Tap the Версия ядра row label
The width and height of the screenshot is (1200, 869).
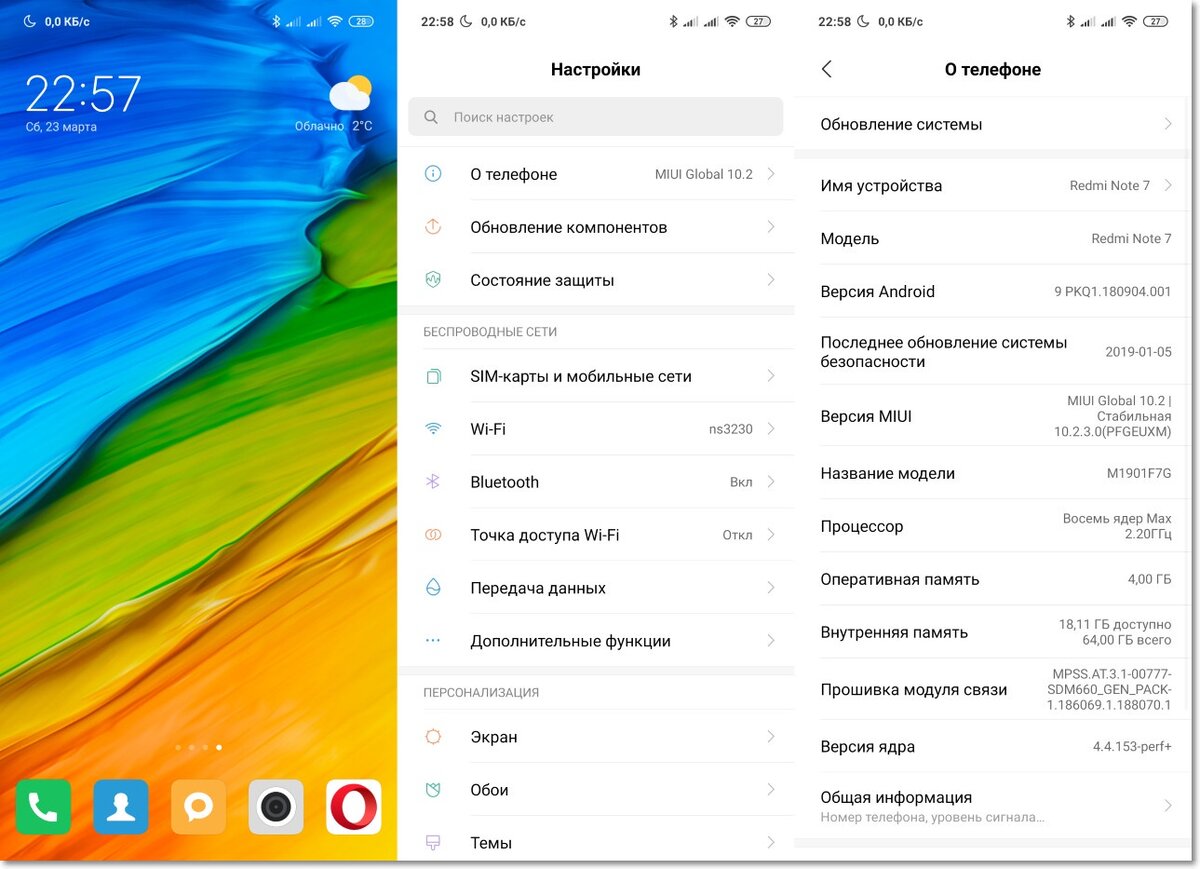tap(867, 747)
